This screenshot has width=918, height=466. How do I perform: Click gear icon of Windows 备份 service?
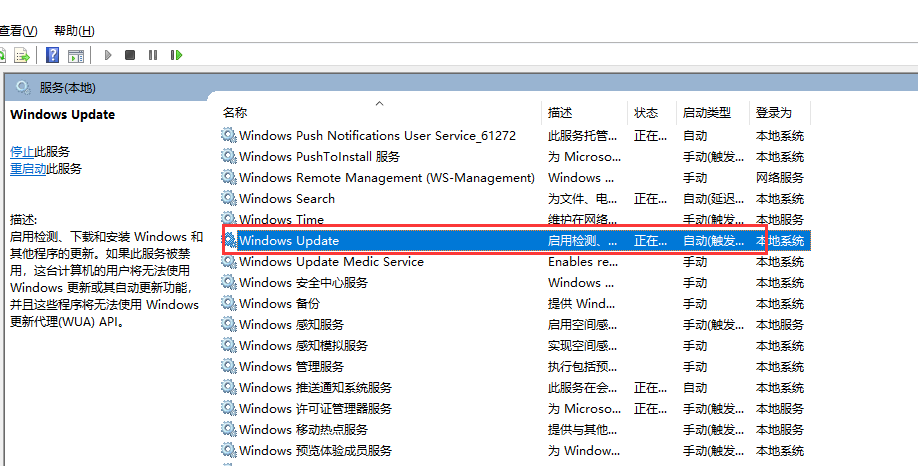[x=228, y=303]
